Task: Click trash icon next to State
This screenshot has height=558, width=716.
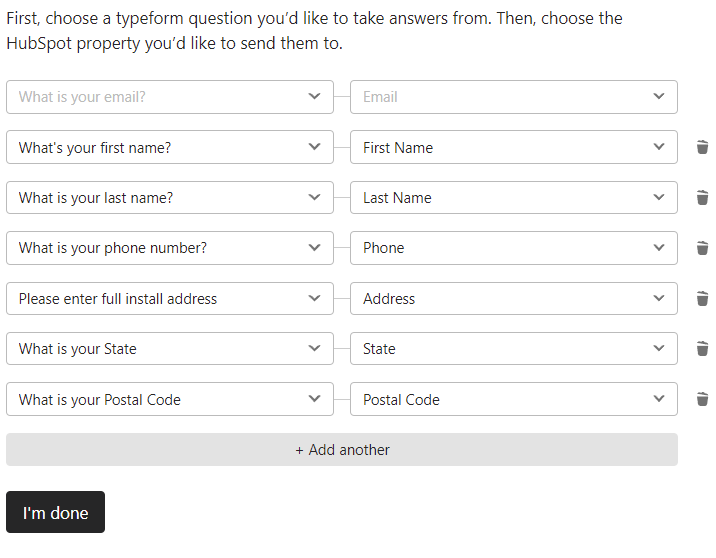Action: [702, 349]
